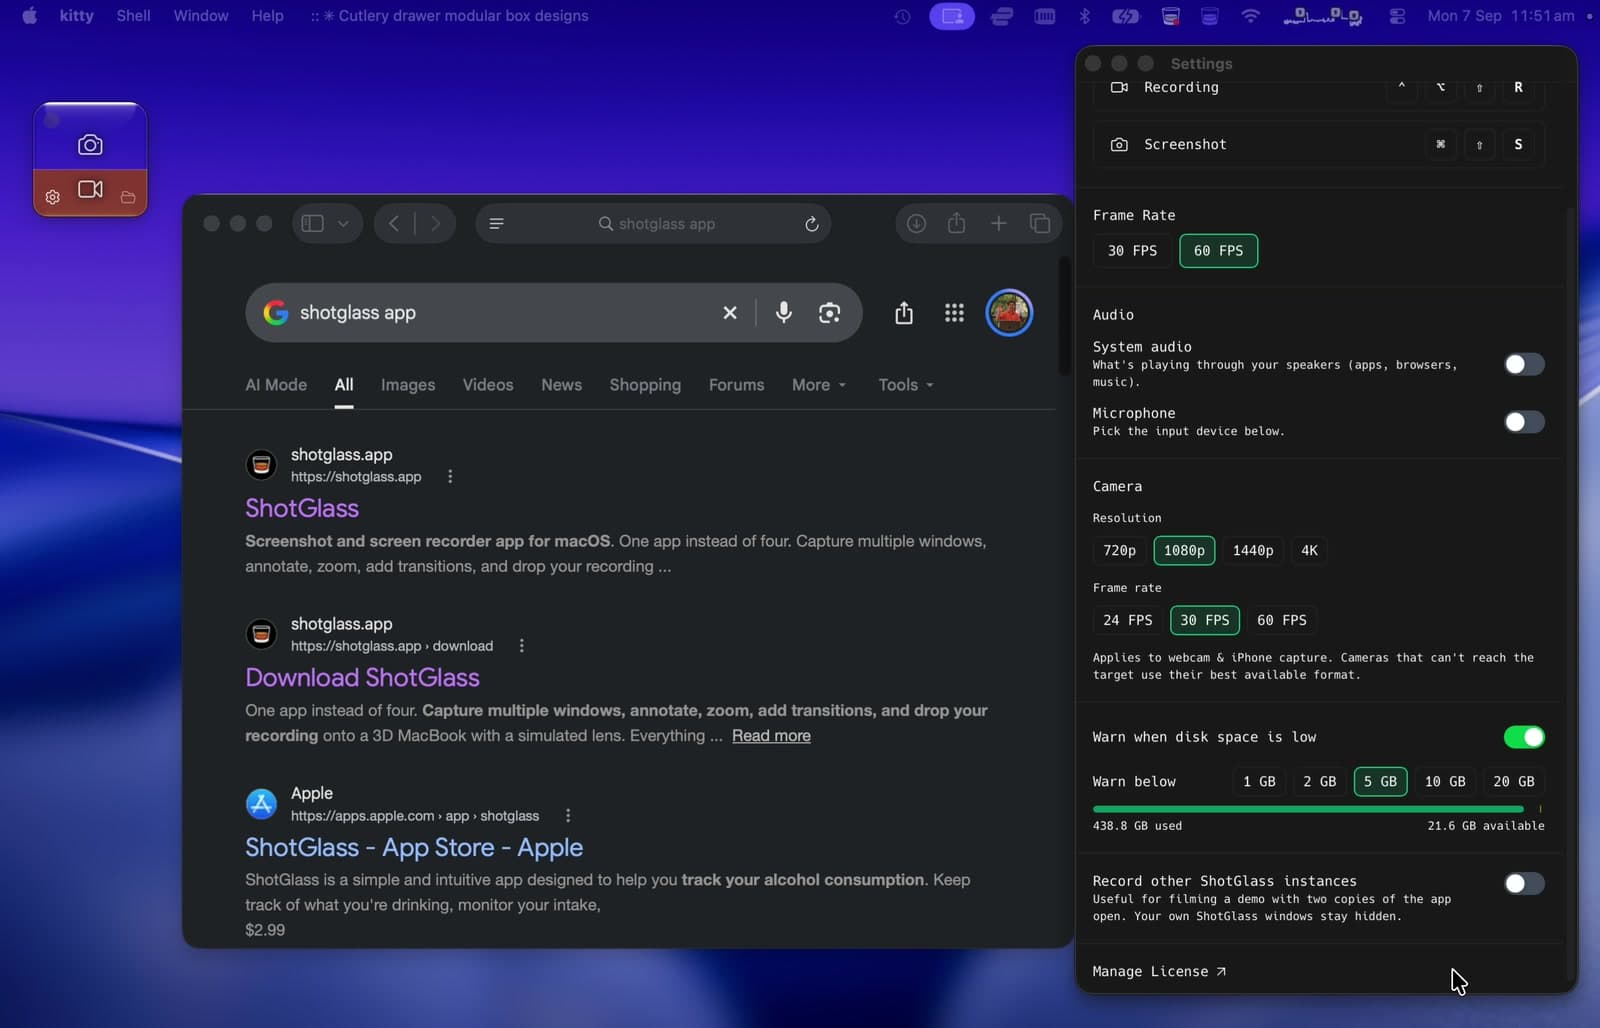This screenshot has width=1600, height=1028.
Task: Click the battery charging icon in the menu bar
Action: tap(1126, 16)
